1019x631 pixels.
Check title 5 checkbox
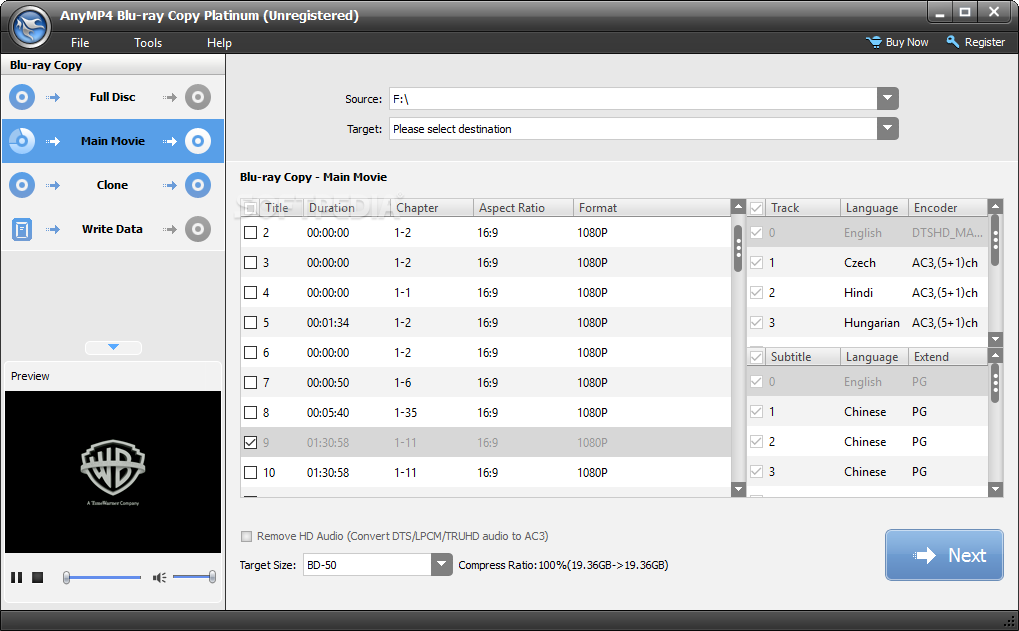(250, 322)
